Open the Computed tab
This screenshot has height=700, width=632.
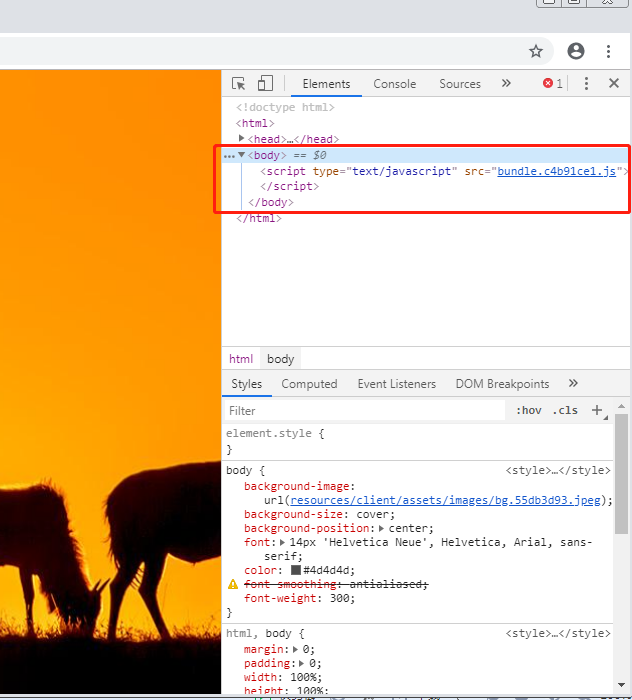309,384
